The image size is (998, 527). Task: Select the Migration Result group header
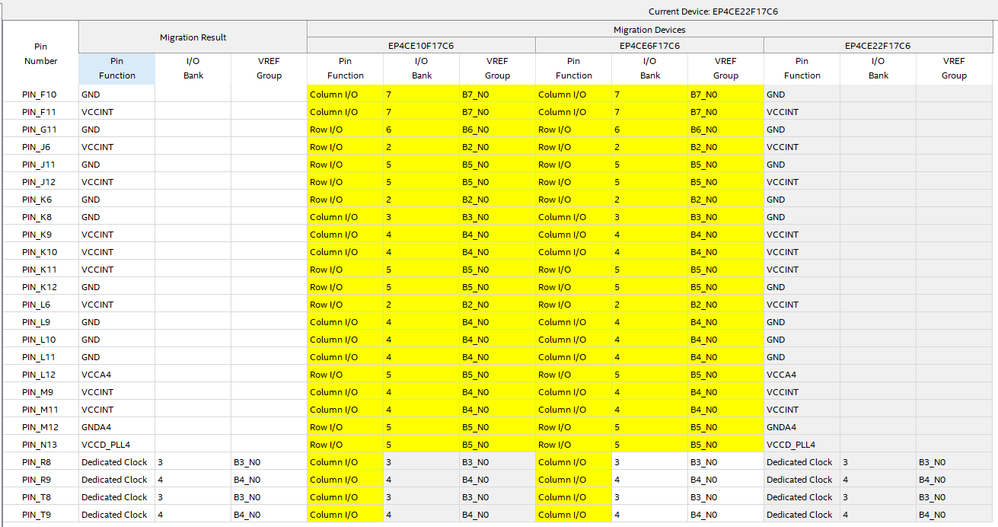(193, 38)
